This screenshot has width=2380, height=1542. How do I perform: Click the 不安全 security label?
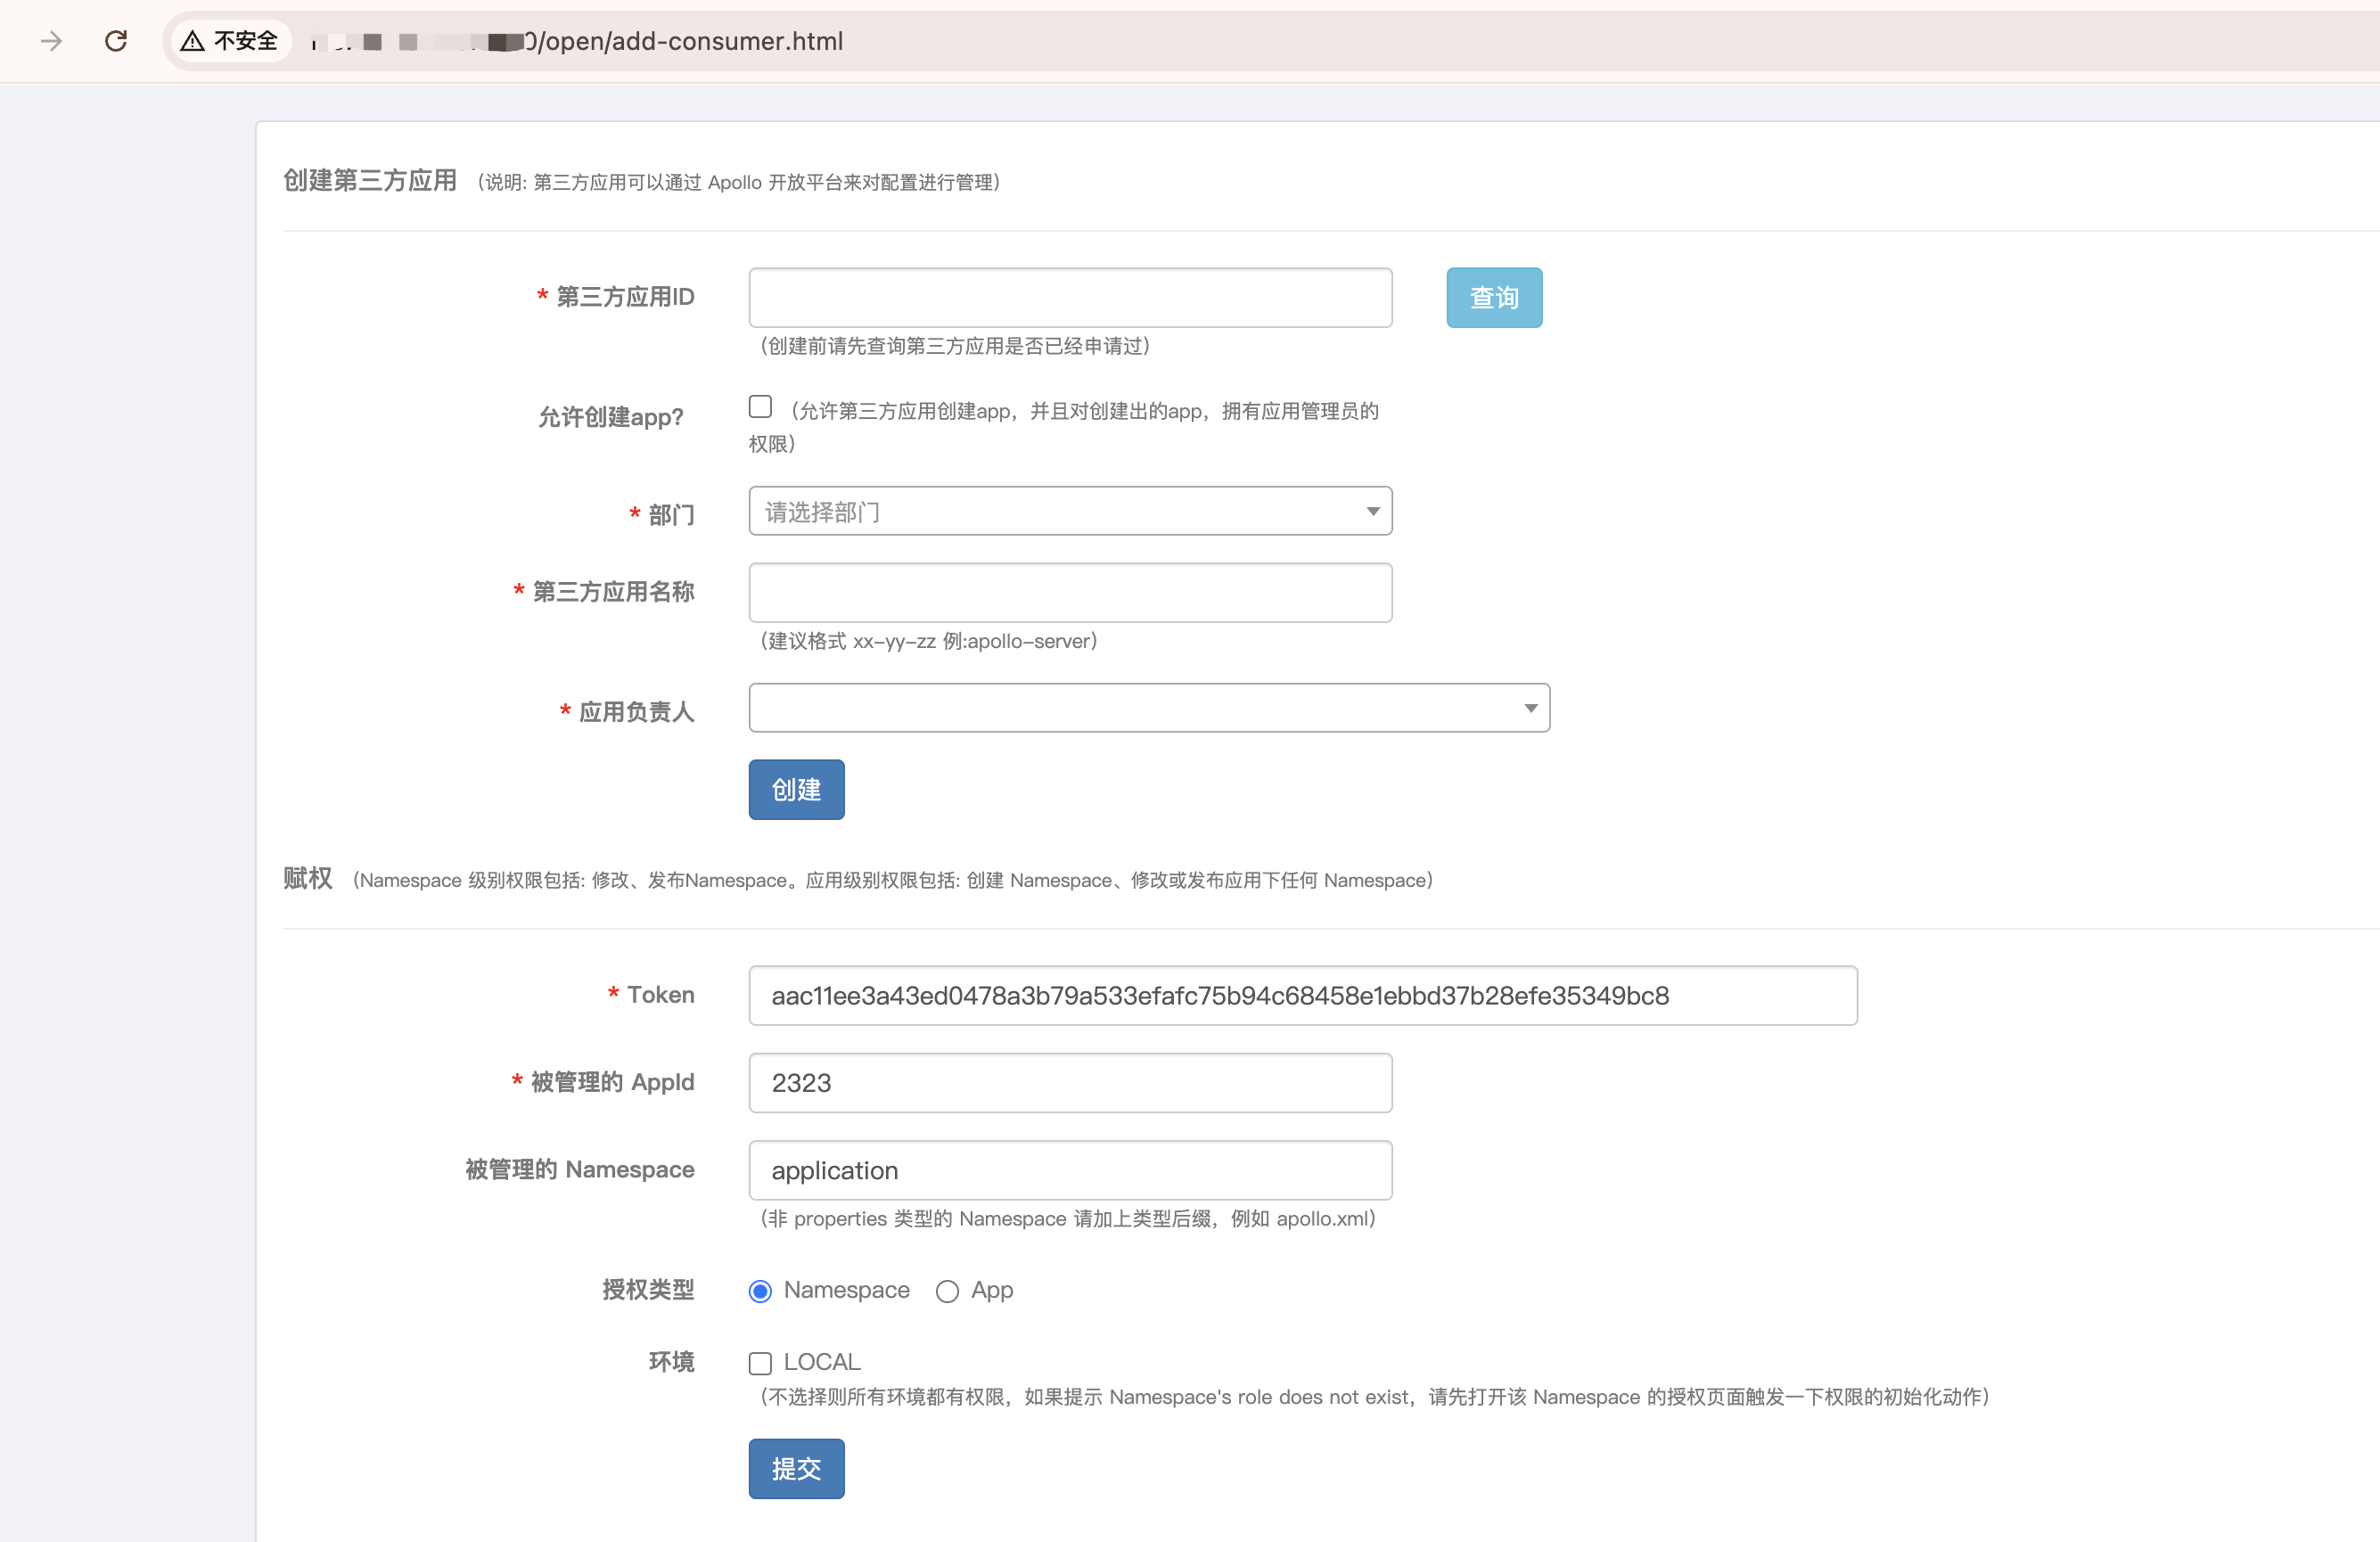pos(245,41)
